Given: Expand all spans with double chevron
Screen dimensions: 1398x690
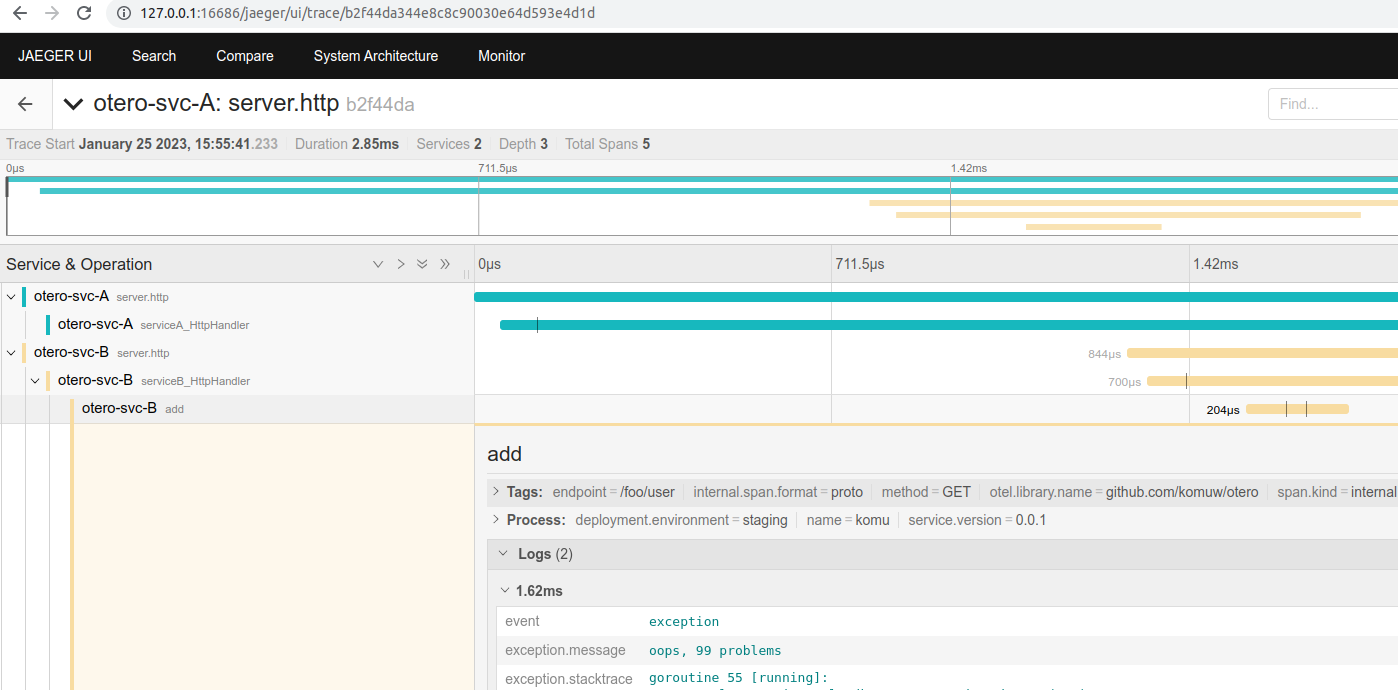Looking at the screenshot, I should [x=422, y=264].
